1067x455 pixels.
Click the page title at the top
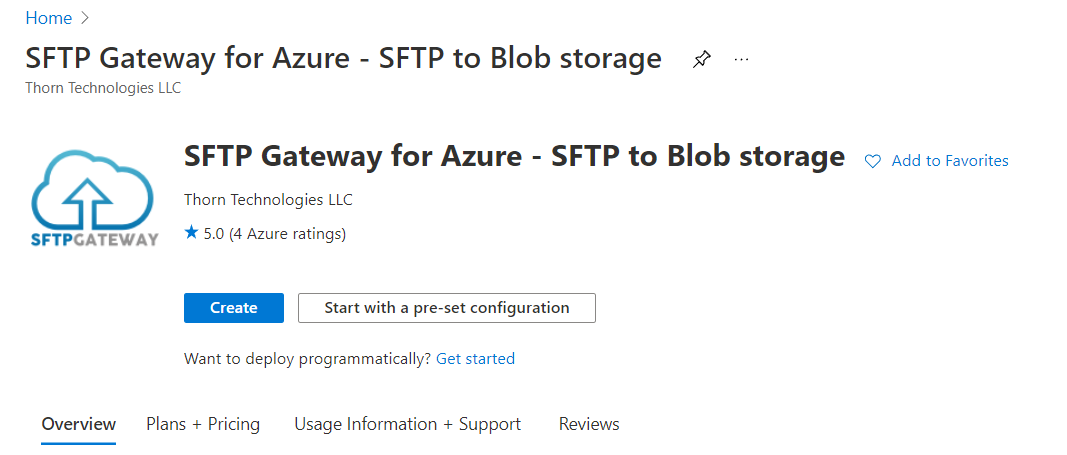343,58
